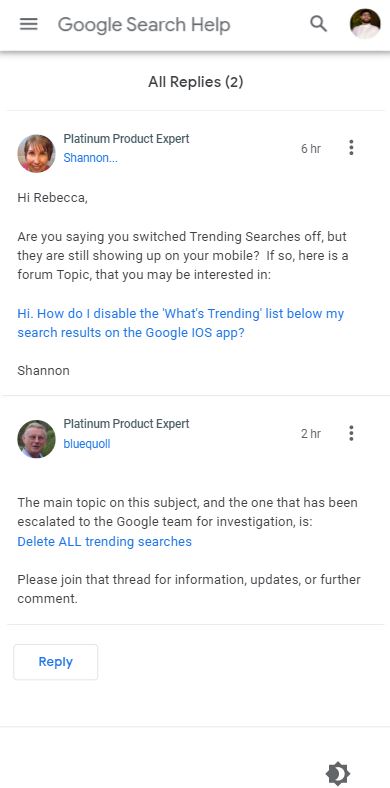390x788 pixels.
Task: Open bluequoll user profile link
Action: (87, 444)
